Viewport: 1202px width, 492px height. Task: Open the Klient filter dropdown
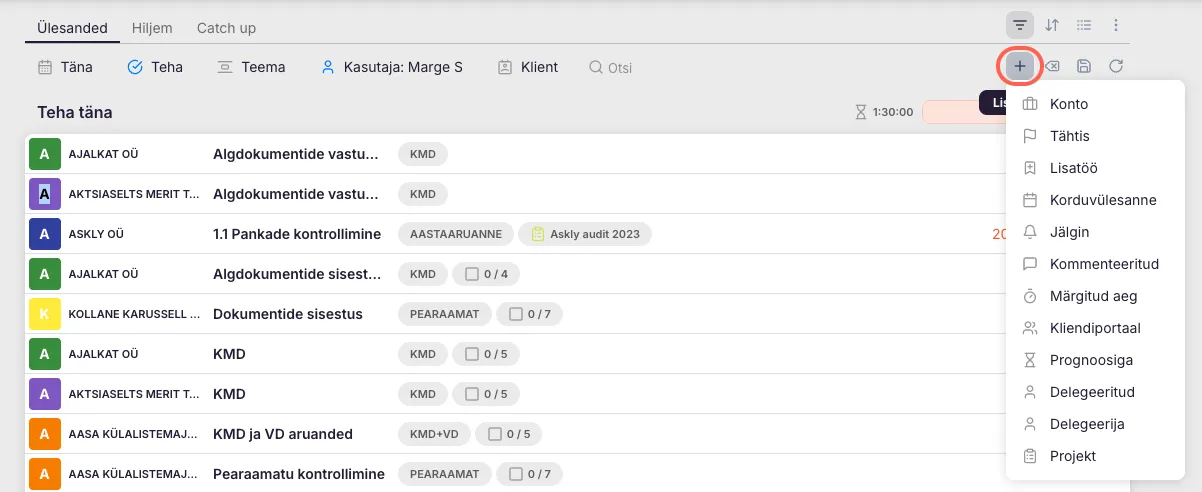pos(528,67)
